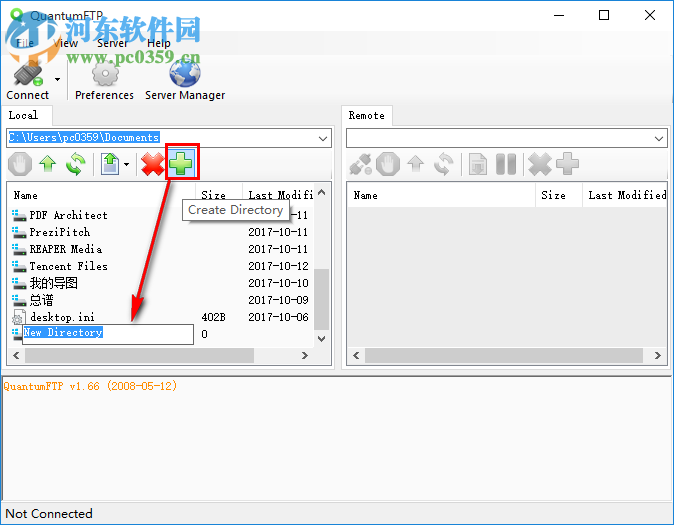The height and width of the screenshot is (525, 674).
Task: Click the local red delete icon
Action: click(152, 164)
